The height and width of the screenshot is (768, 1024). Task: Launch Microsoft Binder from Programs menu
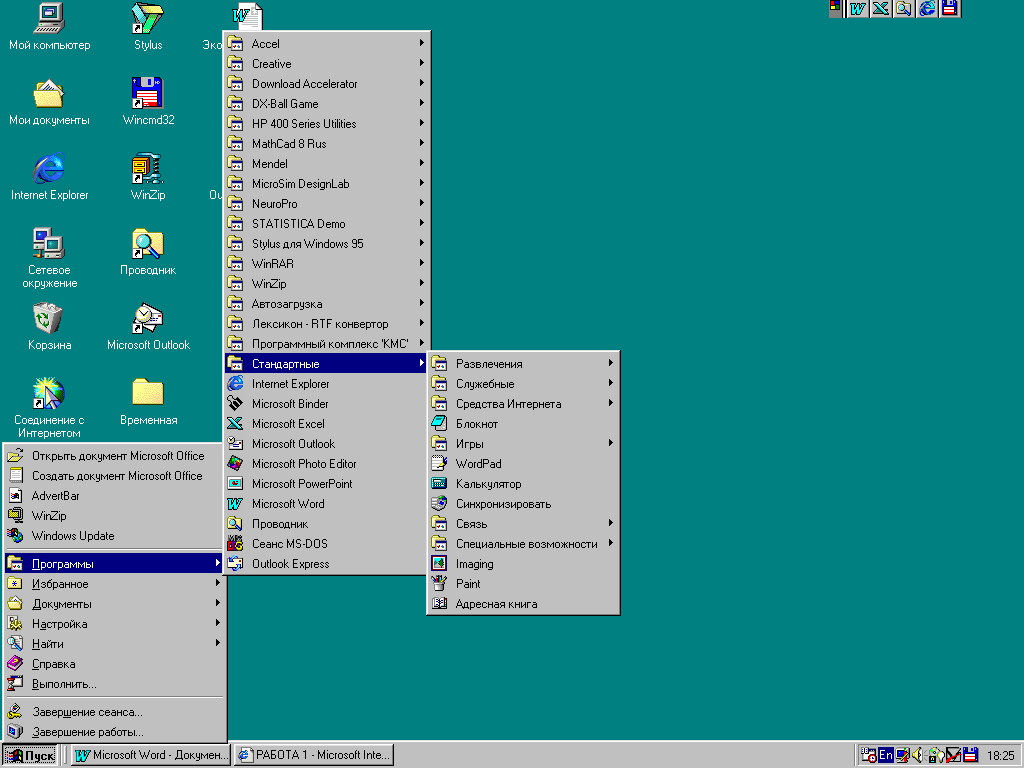tap(326, 404)
